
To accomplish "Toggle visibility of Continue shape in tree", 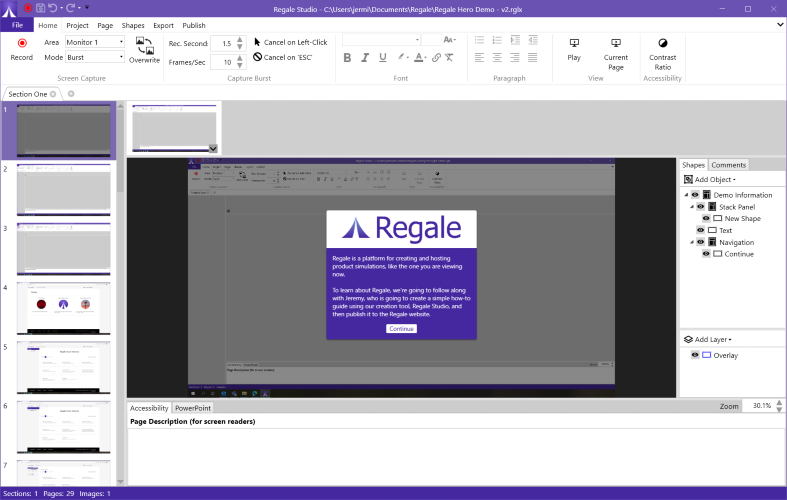I will click(x=706, y=254).
